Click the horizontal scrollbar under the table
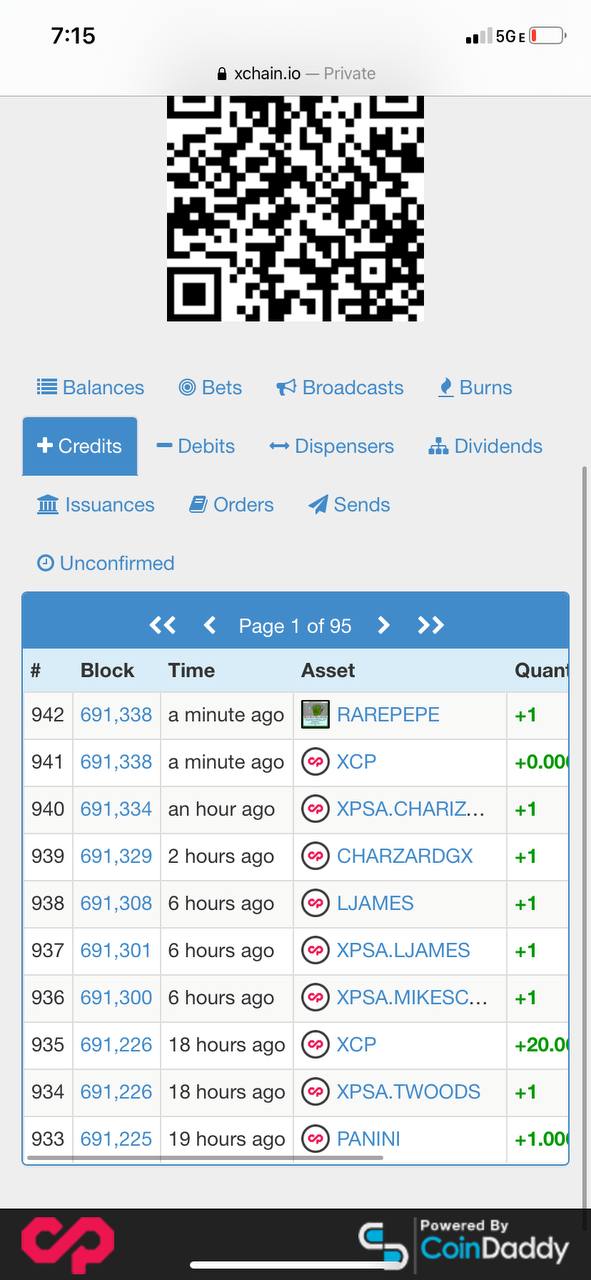Image resolution: width=591 pixels, height=1280 pixels. coord(205,1158)
